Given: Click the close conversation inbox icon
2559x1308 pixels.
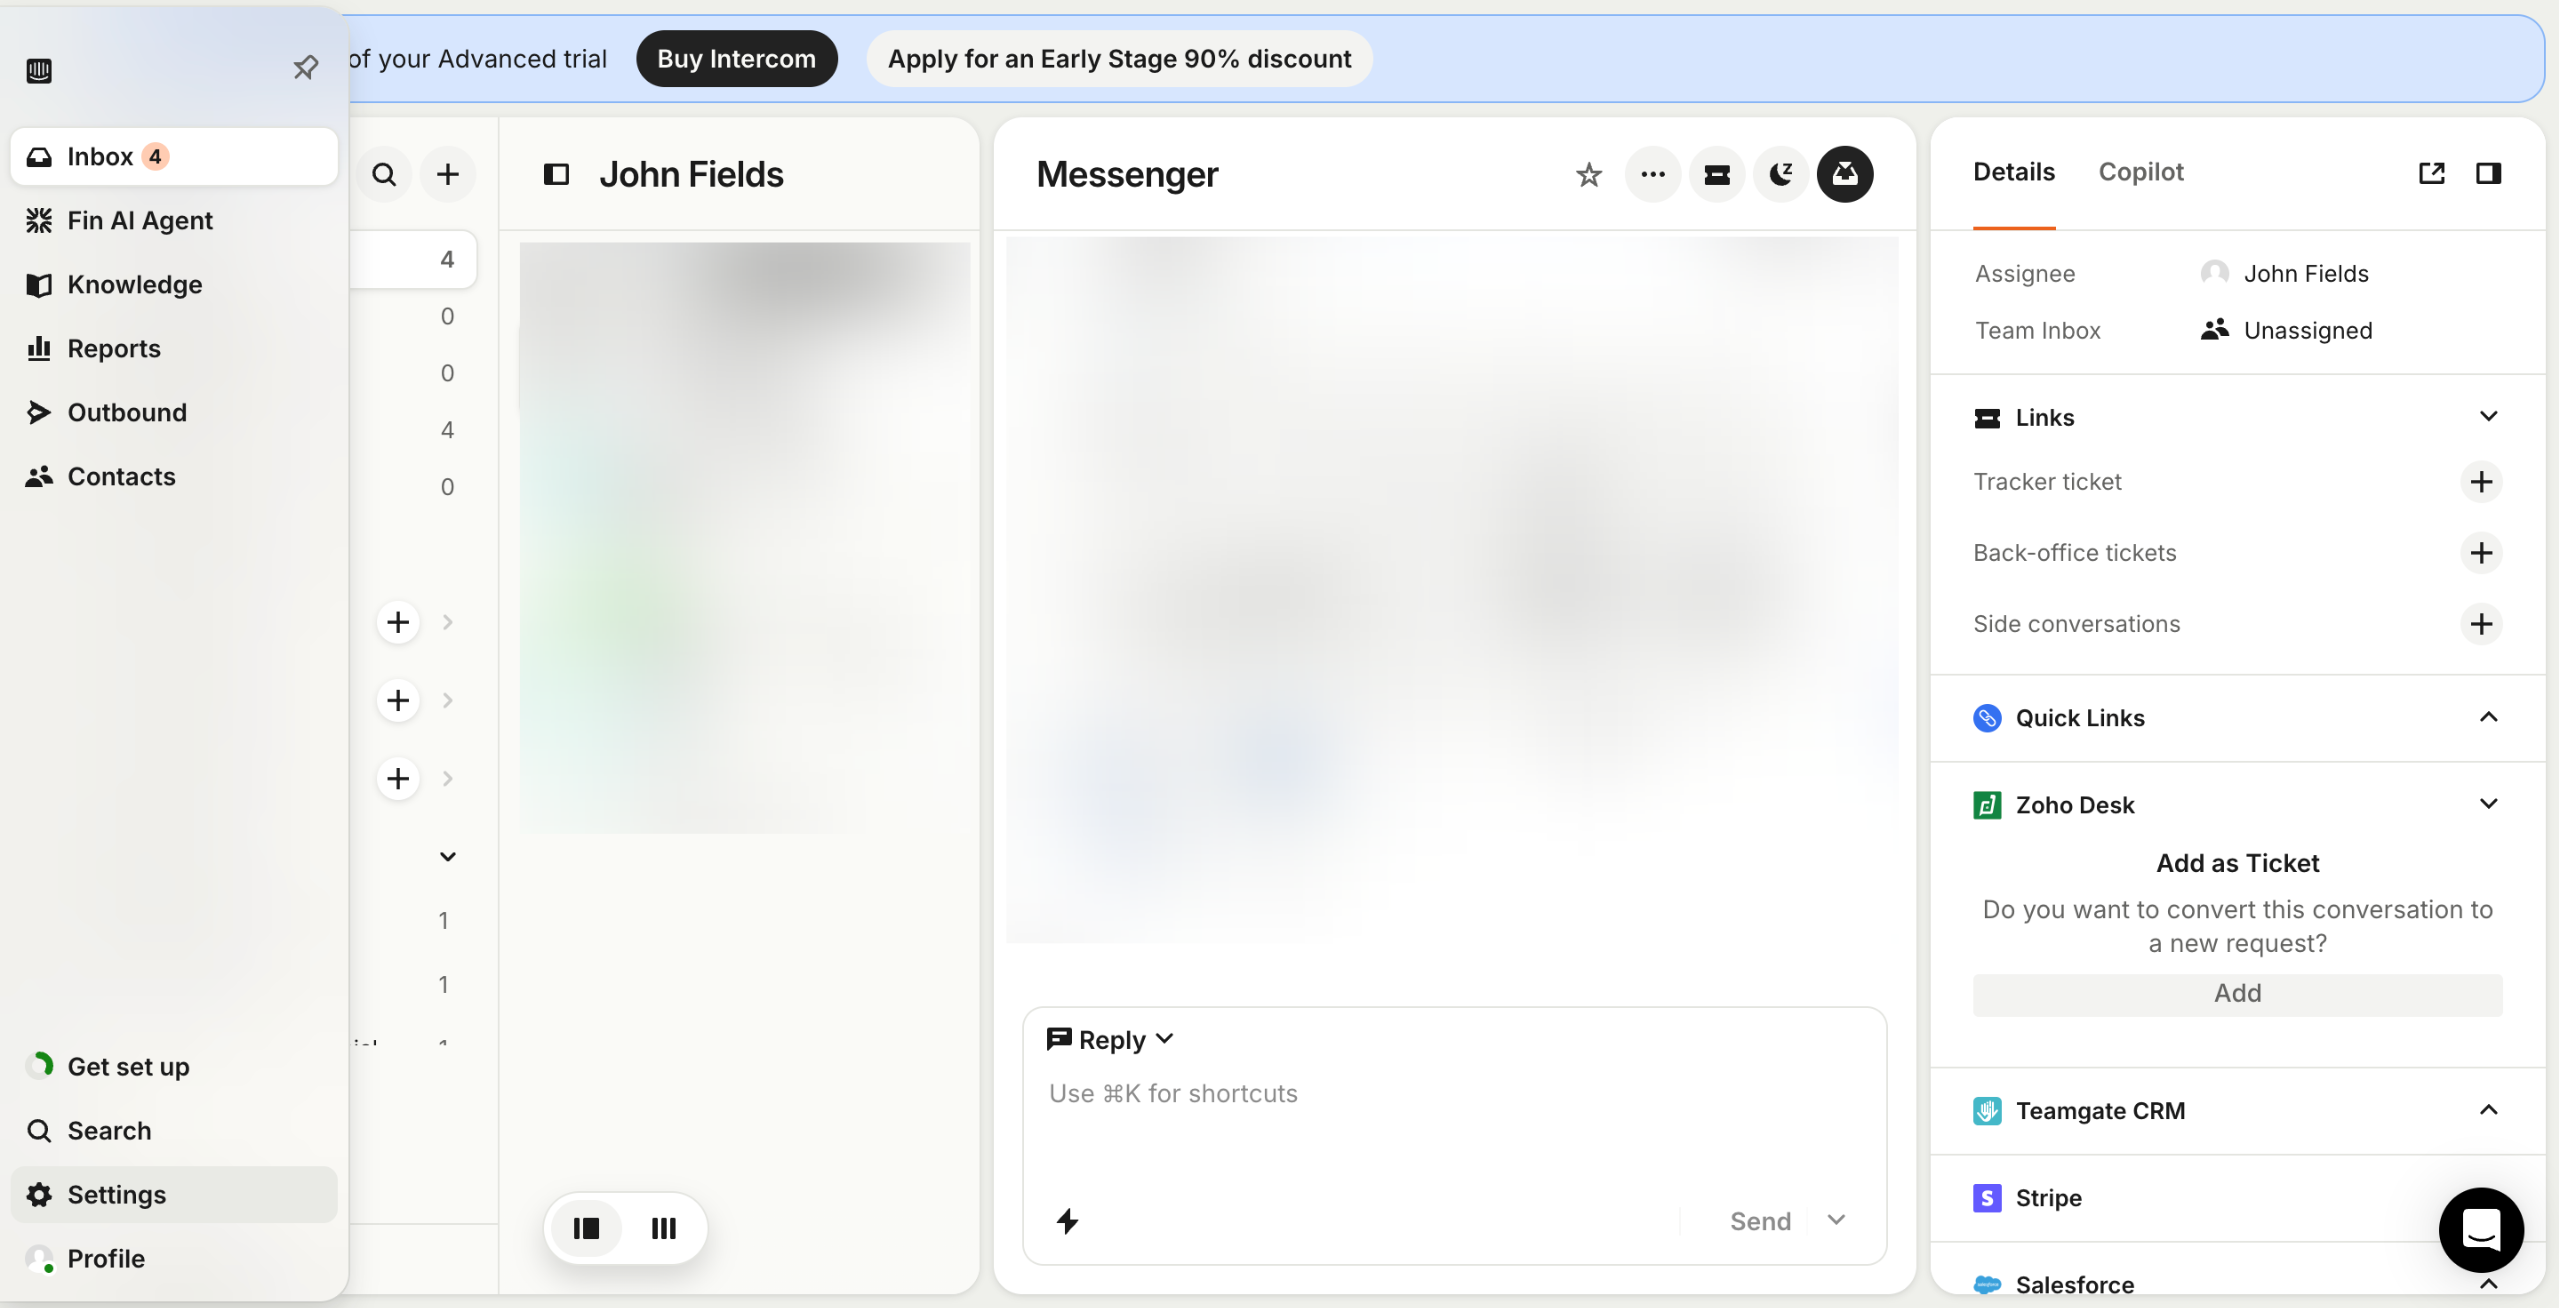Looking at the screenshot, I should 1844,175.
